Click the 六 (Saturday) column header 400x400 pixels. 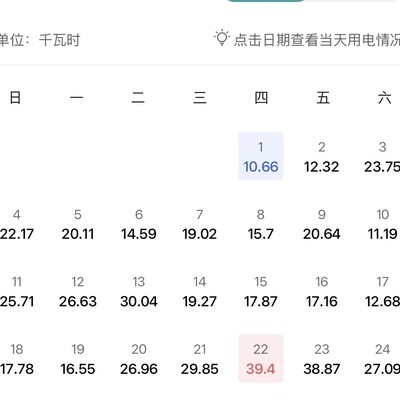tap(384, 98)
